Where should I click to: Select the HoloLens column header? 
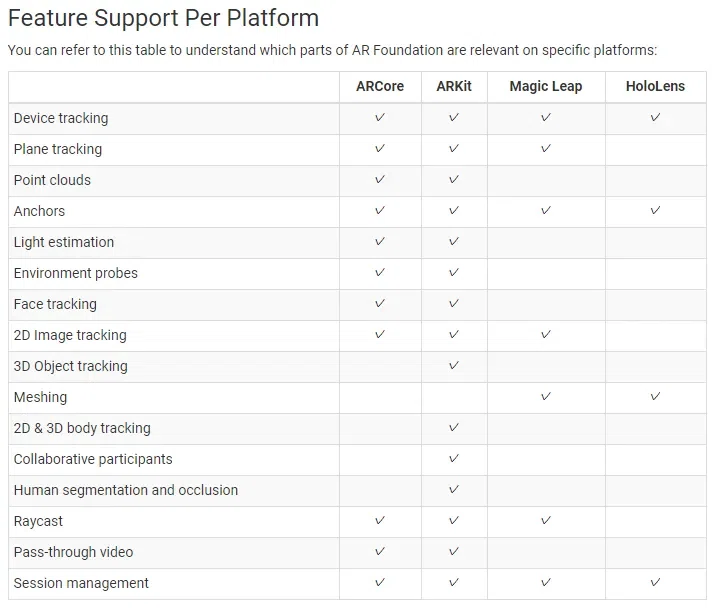click(x=655, y=86)
